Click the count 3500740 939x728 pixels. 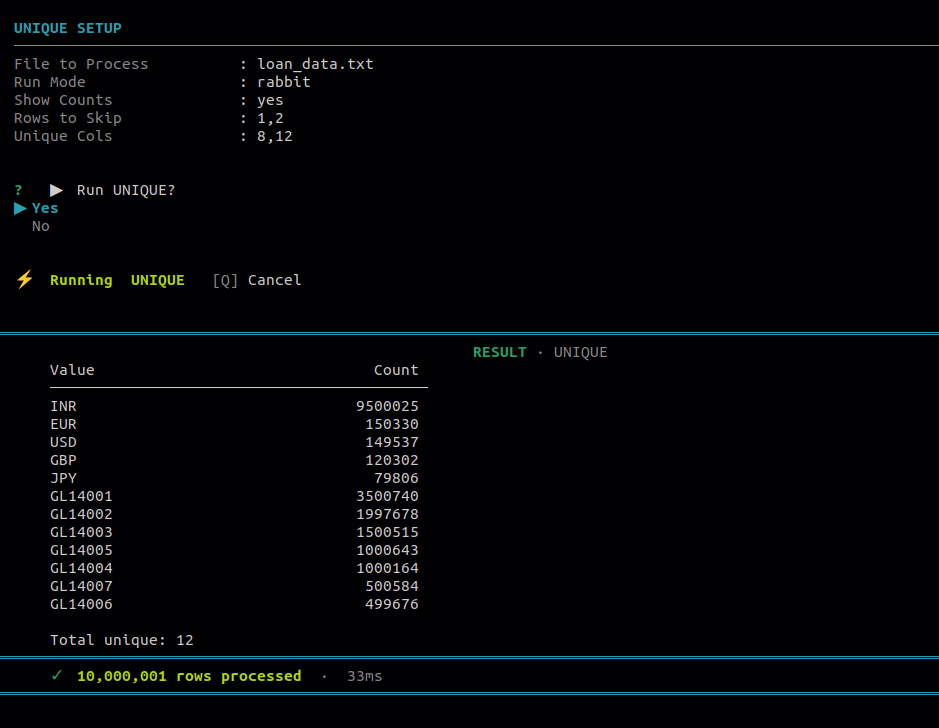pyautogui.click(x=387, y=496)
